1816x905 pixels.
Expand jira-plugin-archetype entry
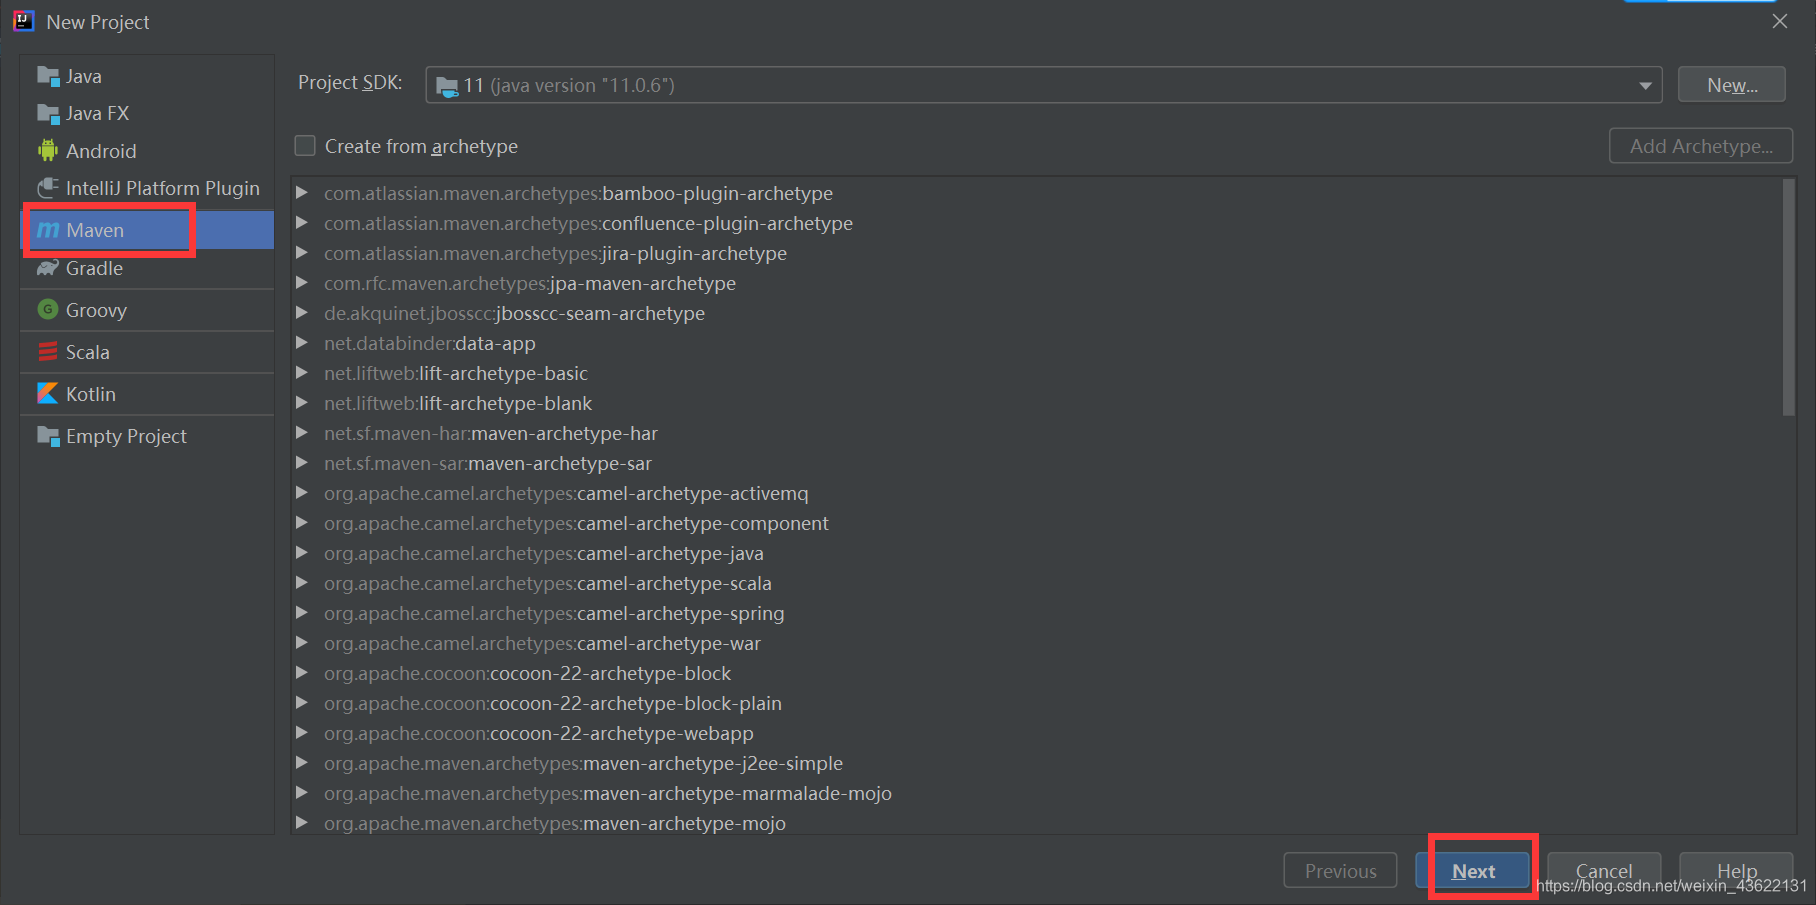point(301,253)
